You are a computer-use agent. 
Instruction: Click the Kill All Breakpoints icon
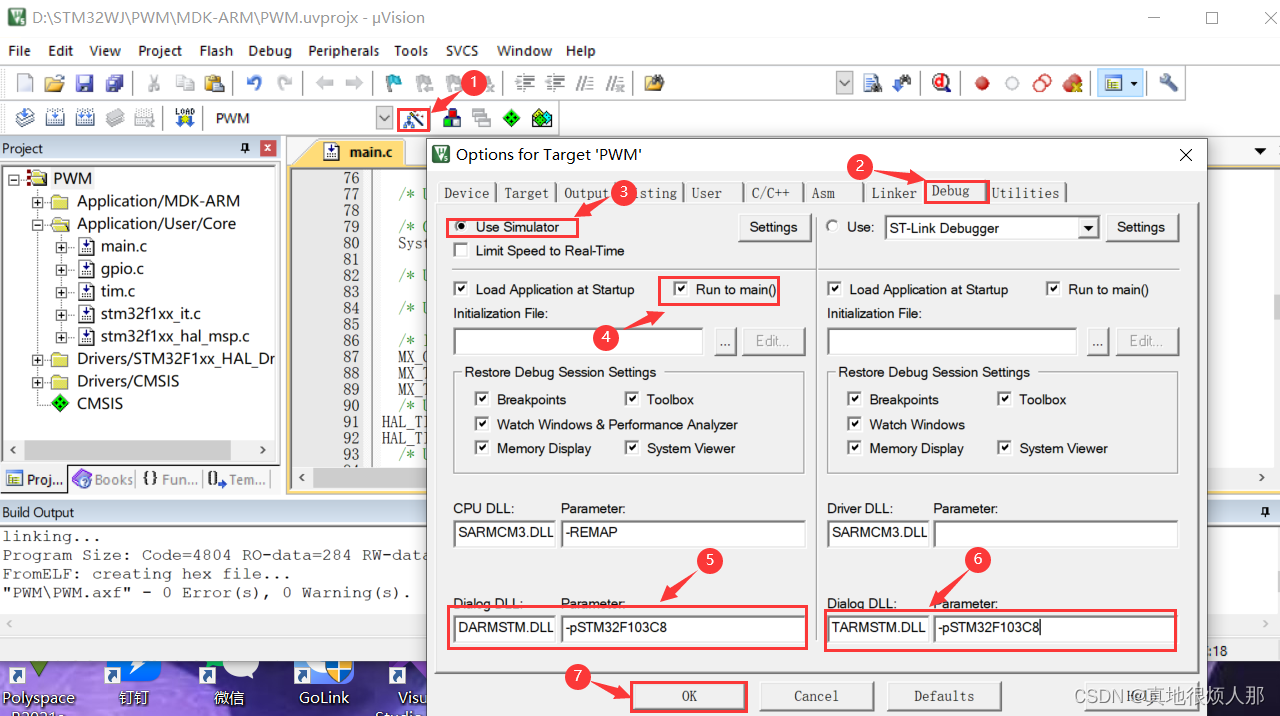(1072, 82)
